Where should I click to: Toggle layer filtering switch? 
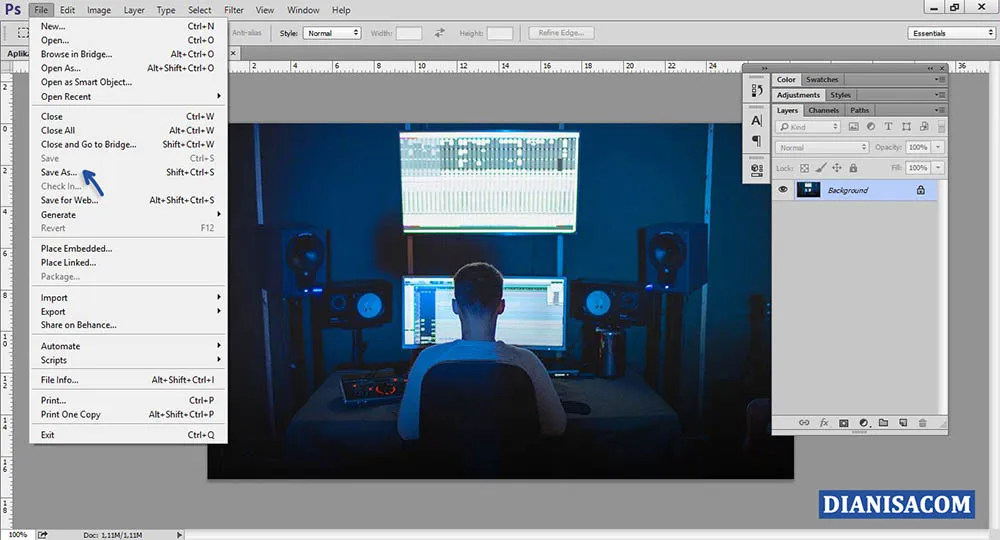pos(941,127)
